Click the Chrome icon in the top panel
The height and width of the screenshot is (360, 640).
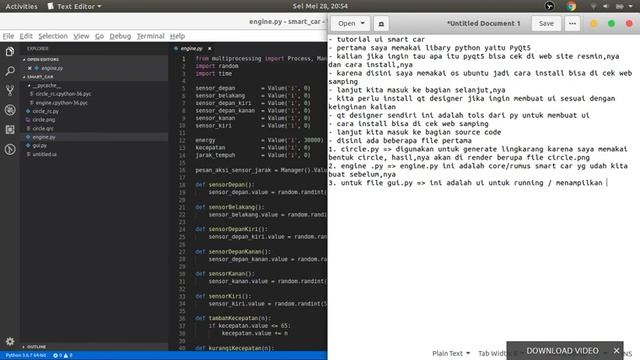point(571,6)
